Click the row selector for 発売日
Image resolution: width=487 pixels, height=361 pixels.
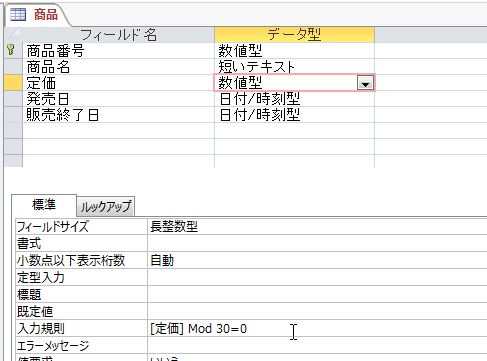click(x=13, y=98)
